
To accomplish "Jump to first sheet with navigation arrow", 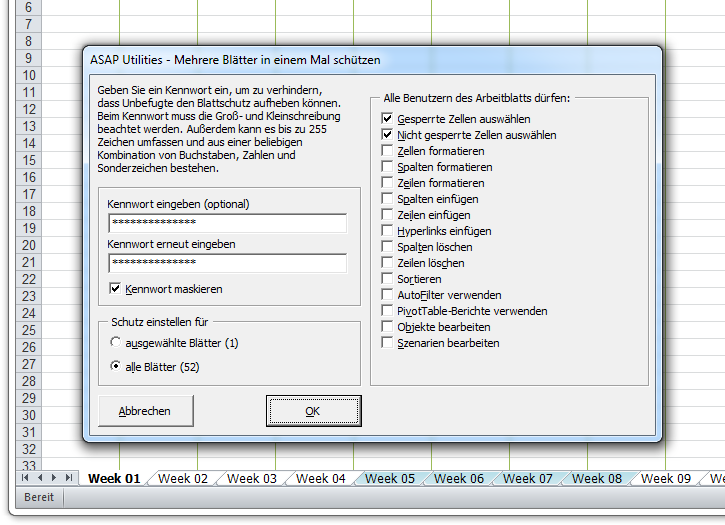I will tap(25, 477).
